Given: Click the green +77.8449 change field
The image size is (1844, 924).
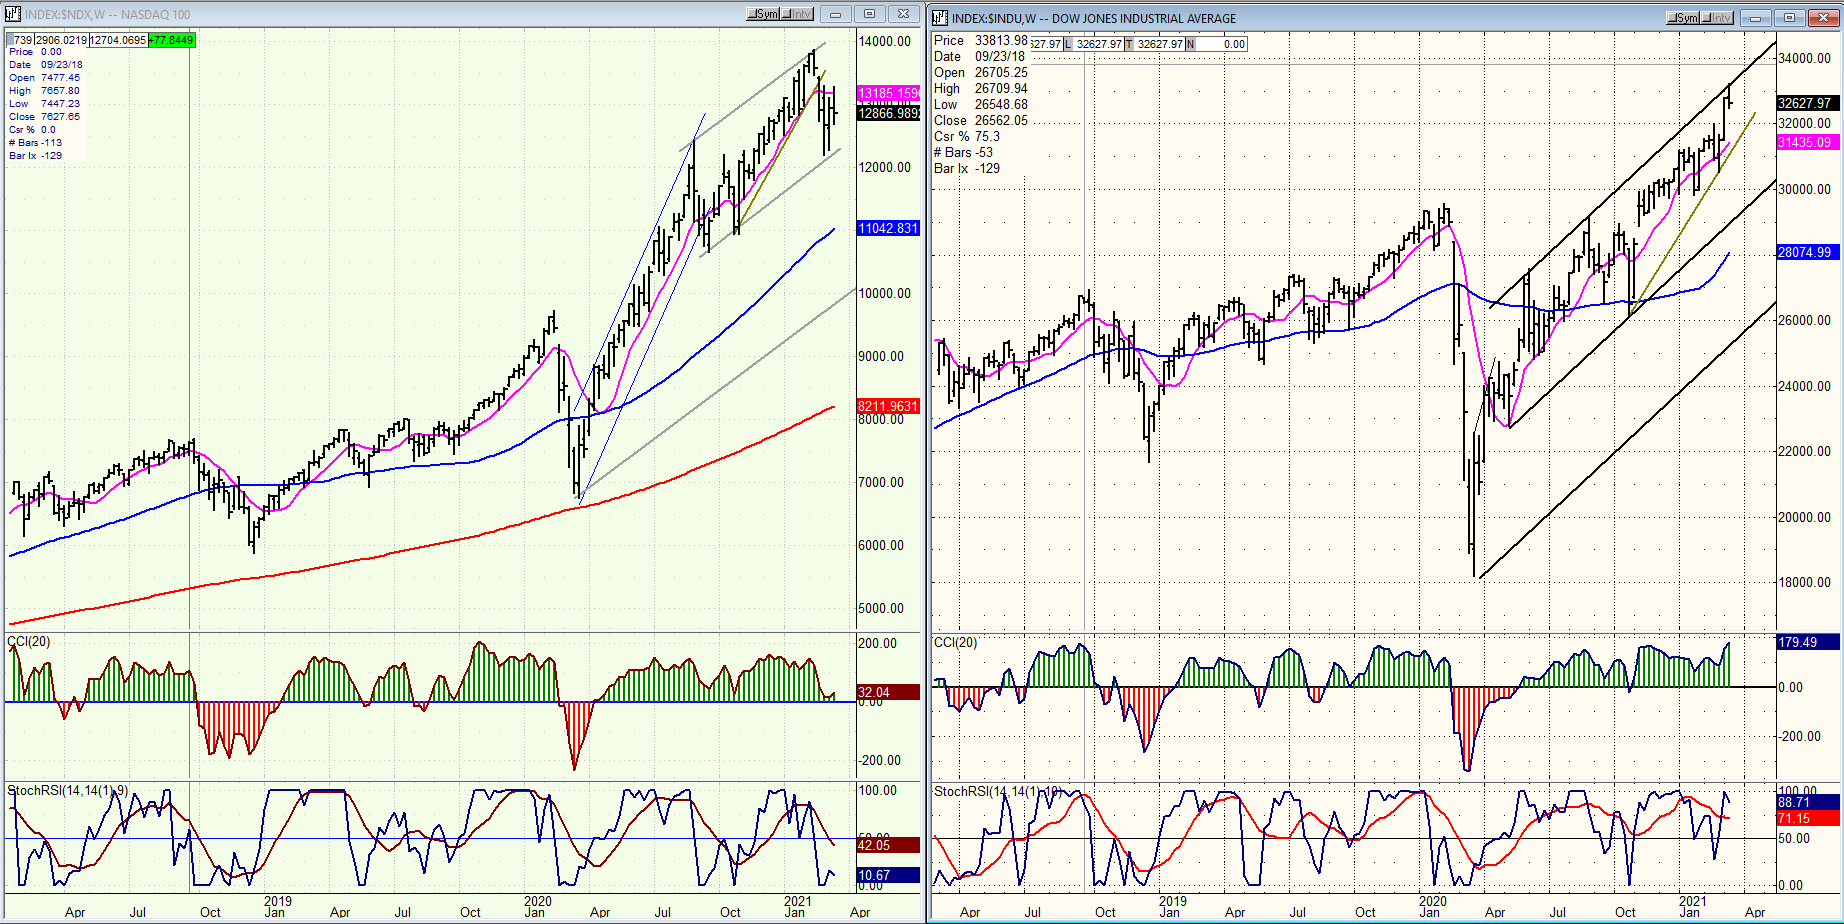Looking at the screenshot, I should click(x=172, y=40).
